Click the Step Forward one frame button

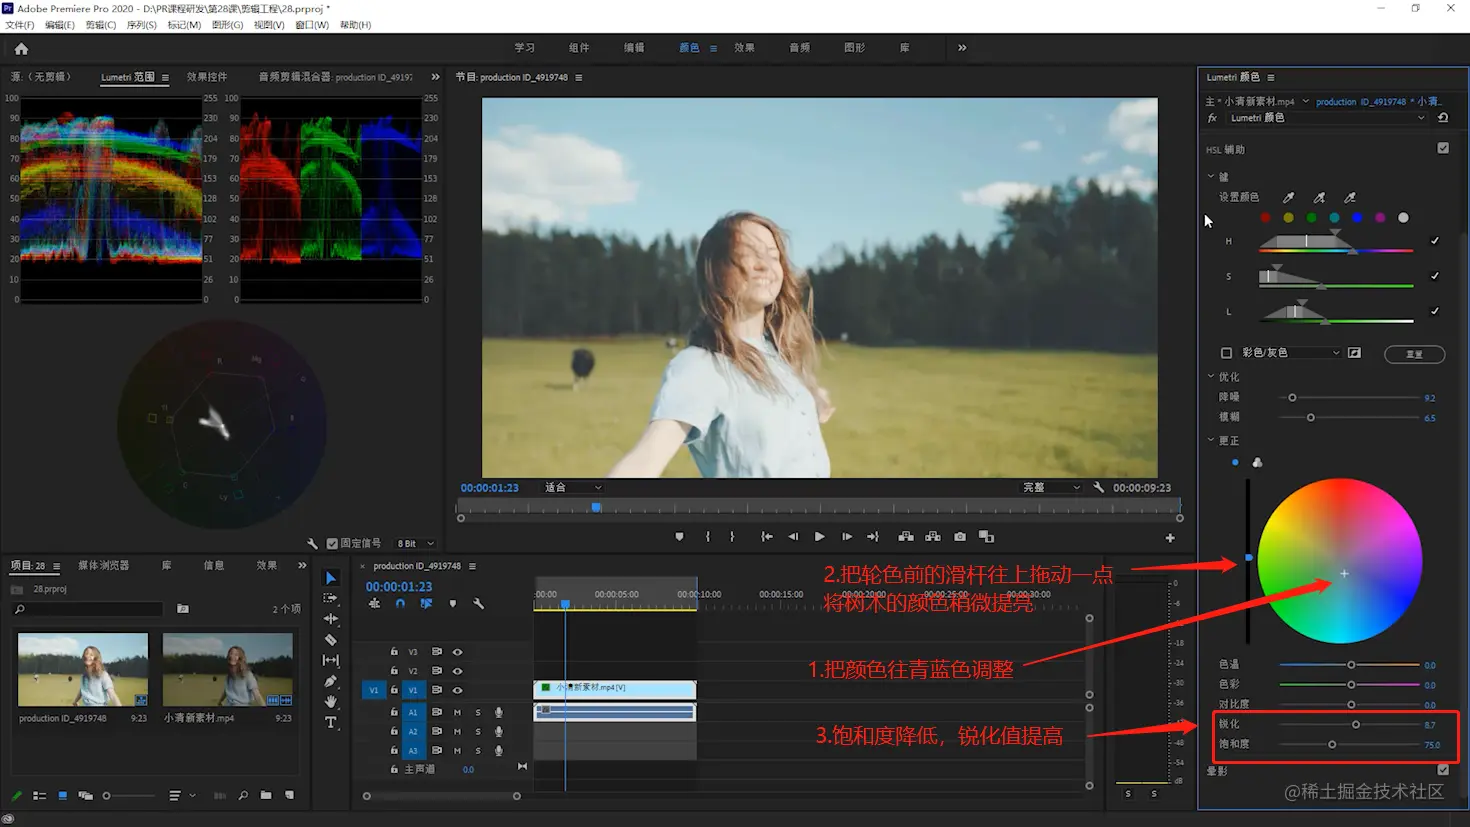coord(847,537)
